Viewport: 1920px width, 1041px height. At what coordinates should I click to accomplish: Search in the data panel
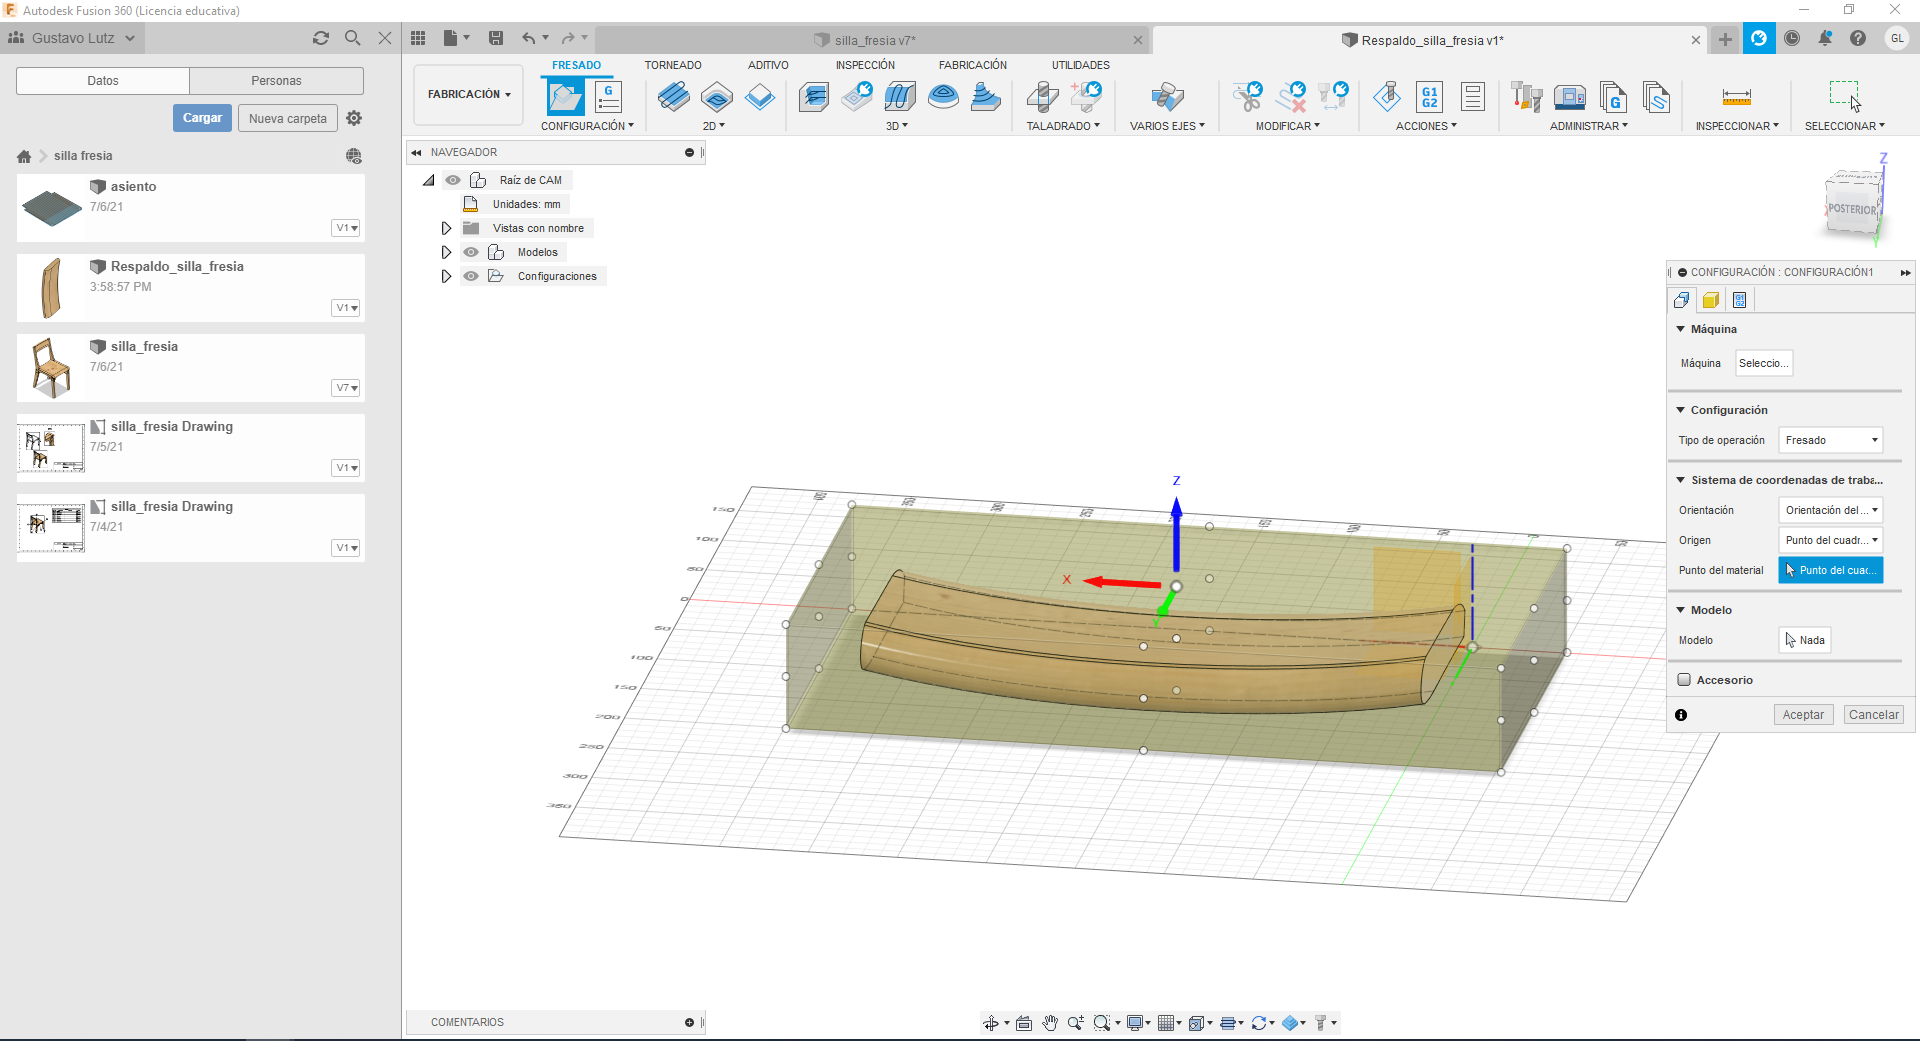coord(353,38)
